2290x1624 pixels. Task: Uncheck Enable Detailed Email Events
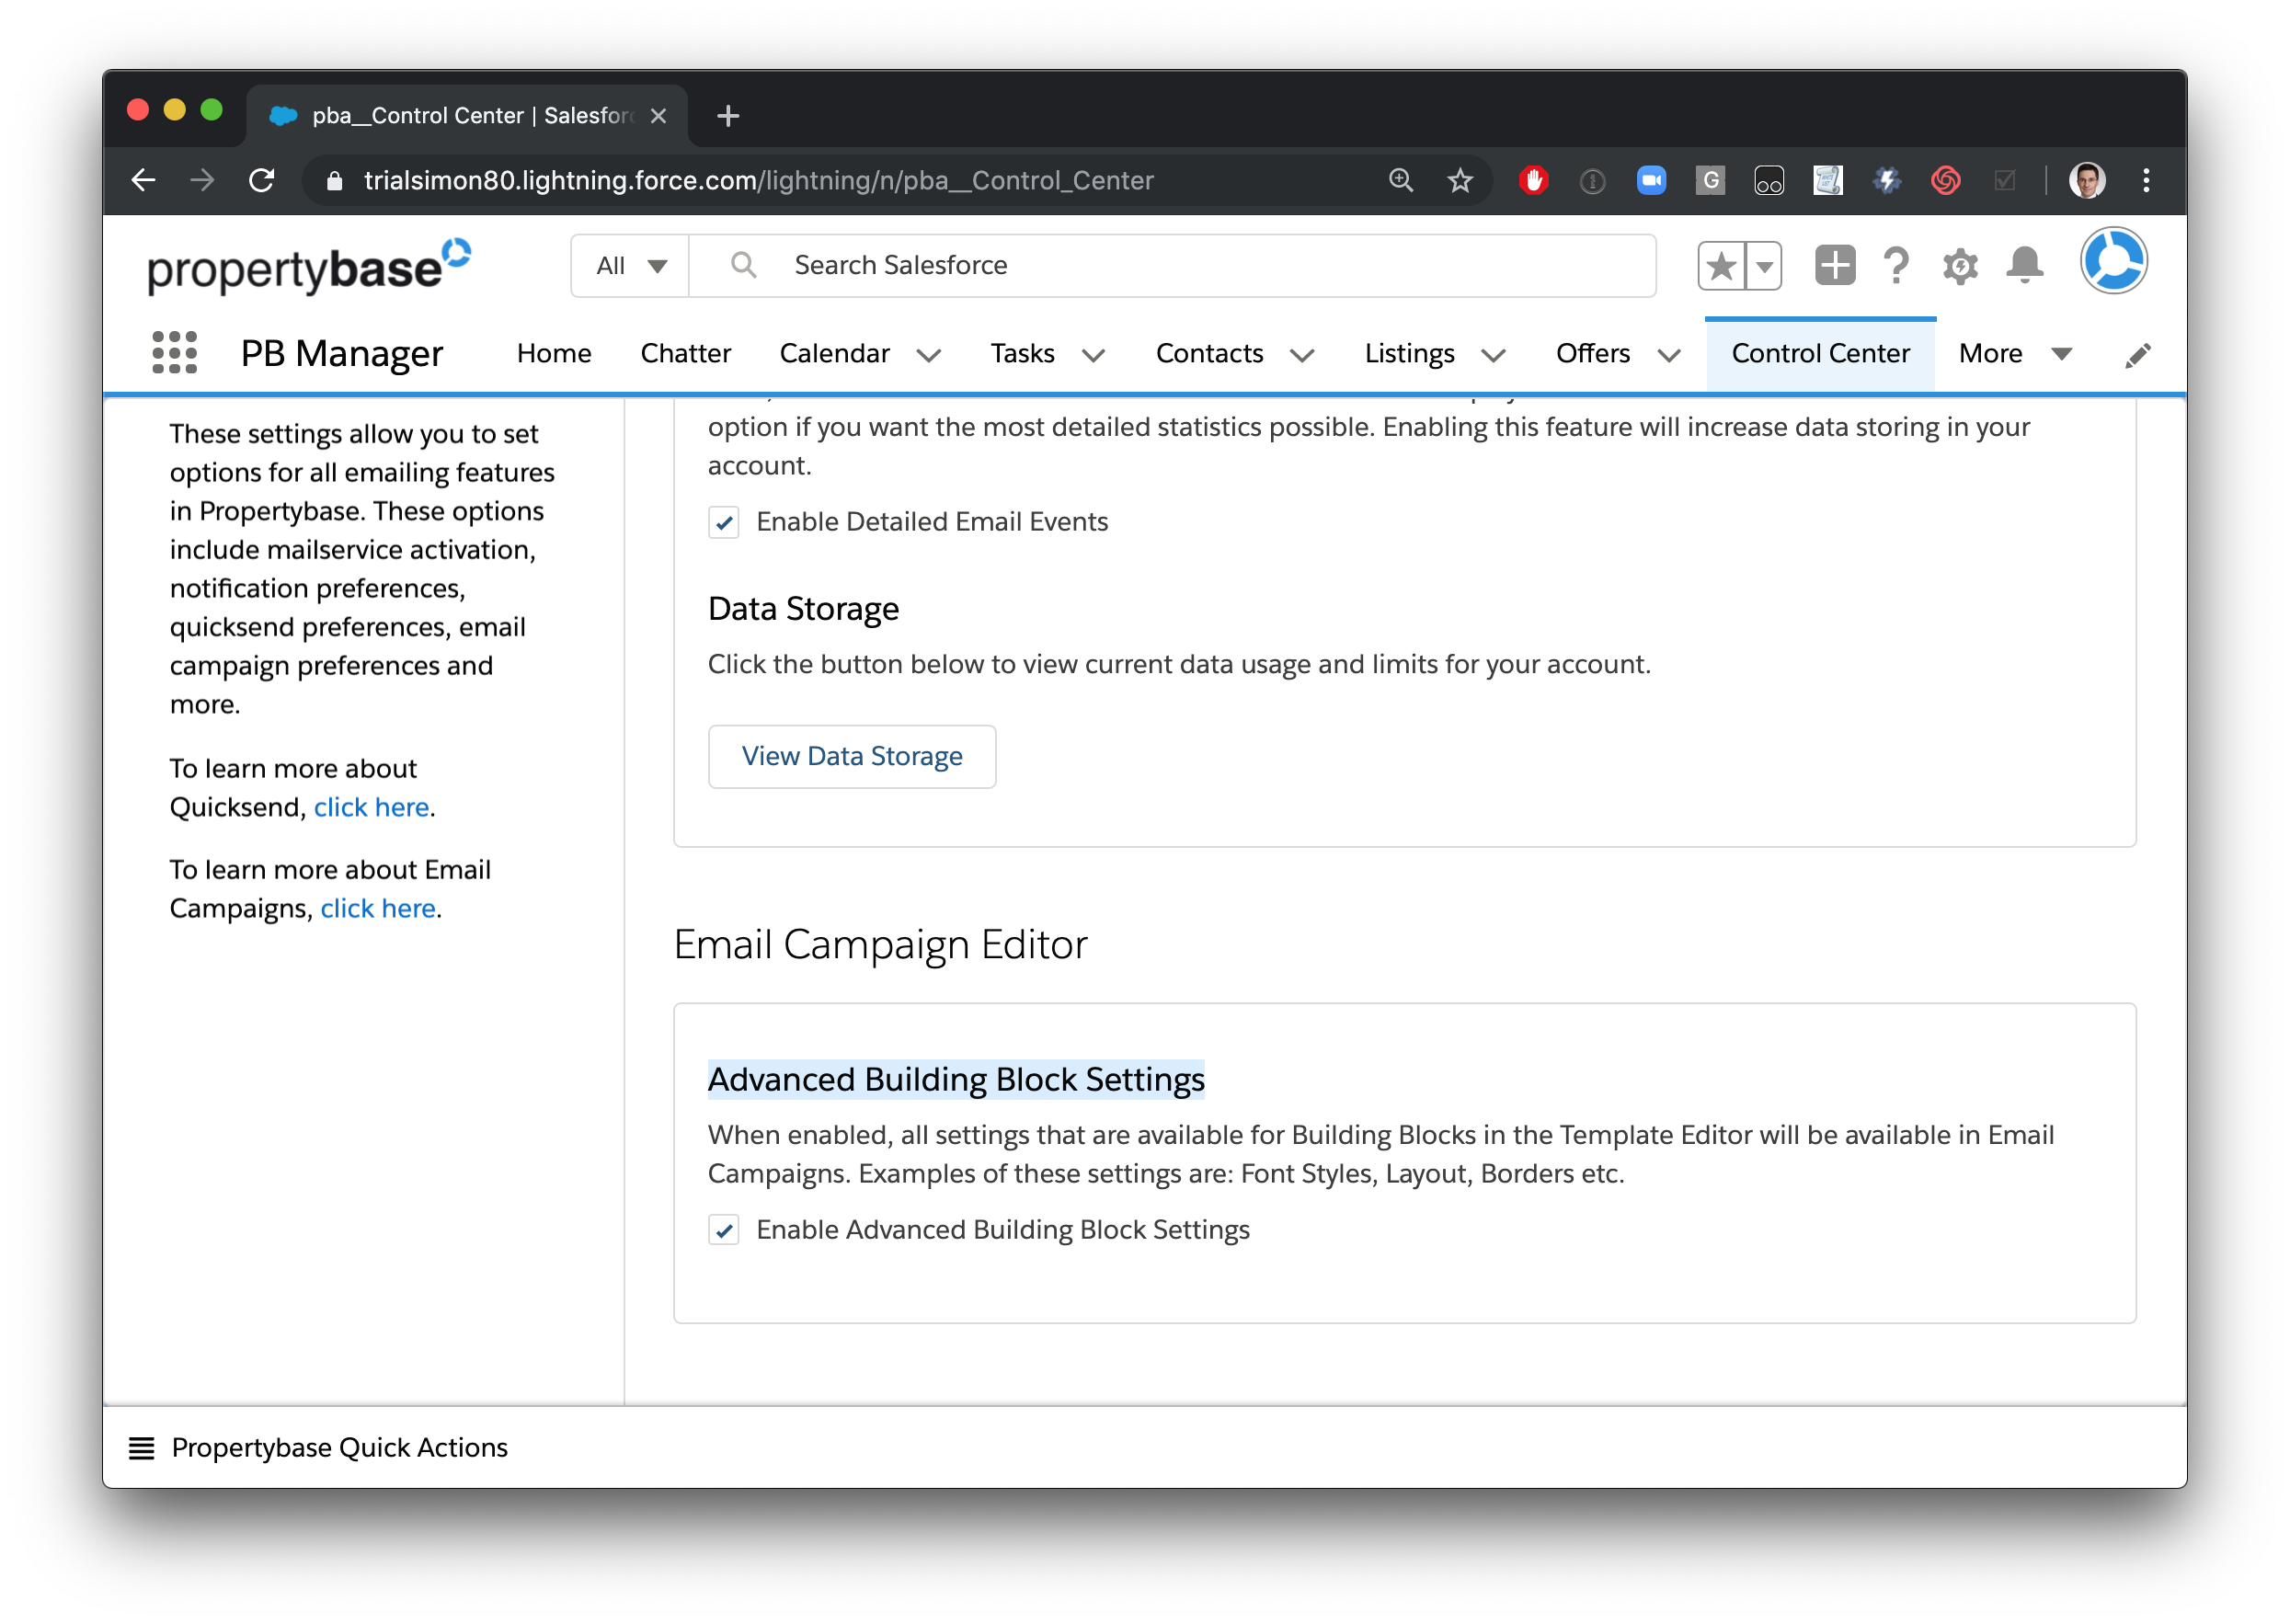pyautogui.click(x=723, y=522)
